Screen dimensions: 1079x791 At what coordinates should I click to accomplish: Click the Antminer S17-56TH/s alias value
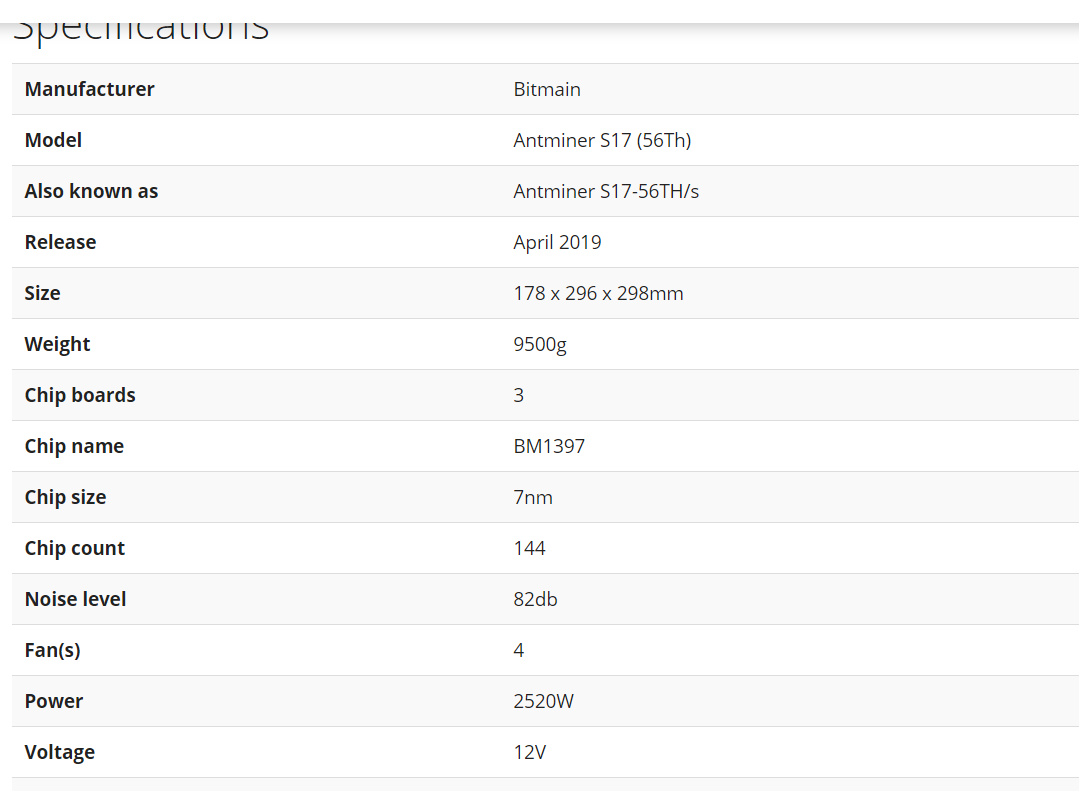tap(606, 191)
